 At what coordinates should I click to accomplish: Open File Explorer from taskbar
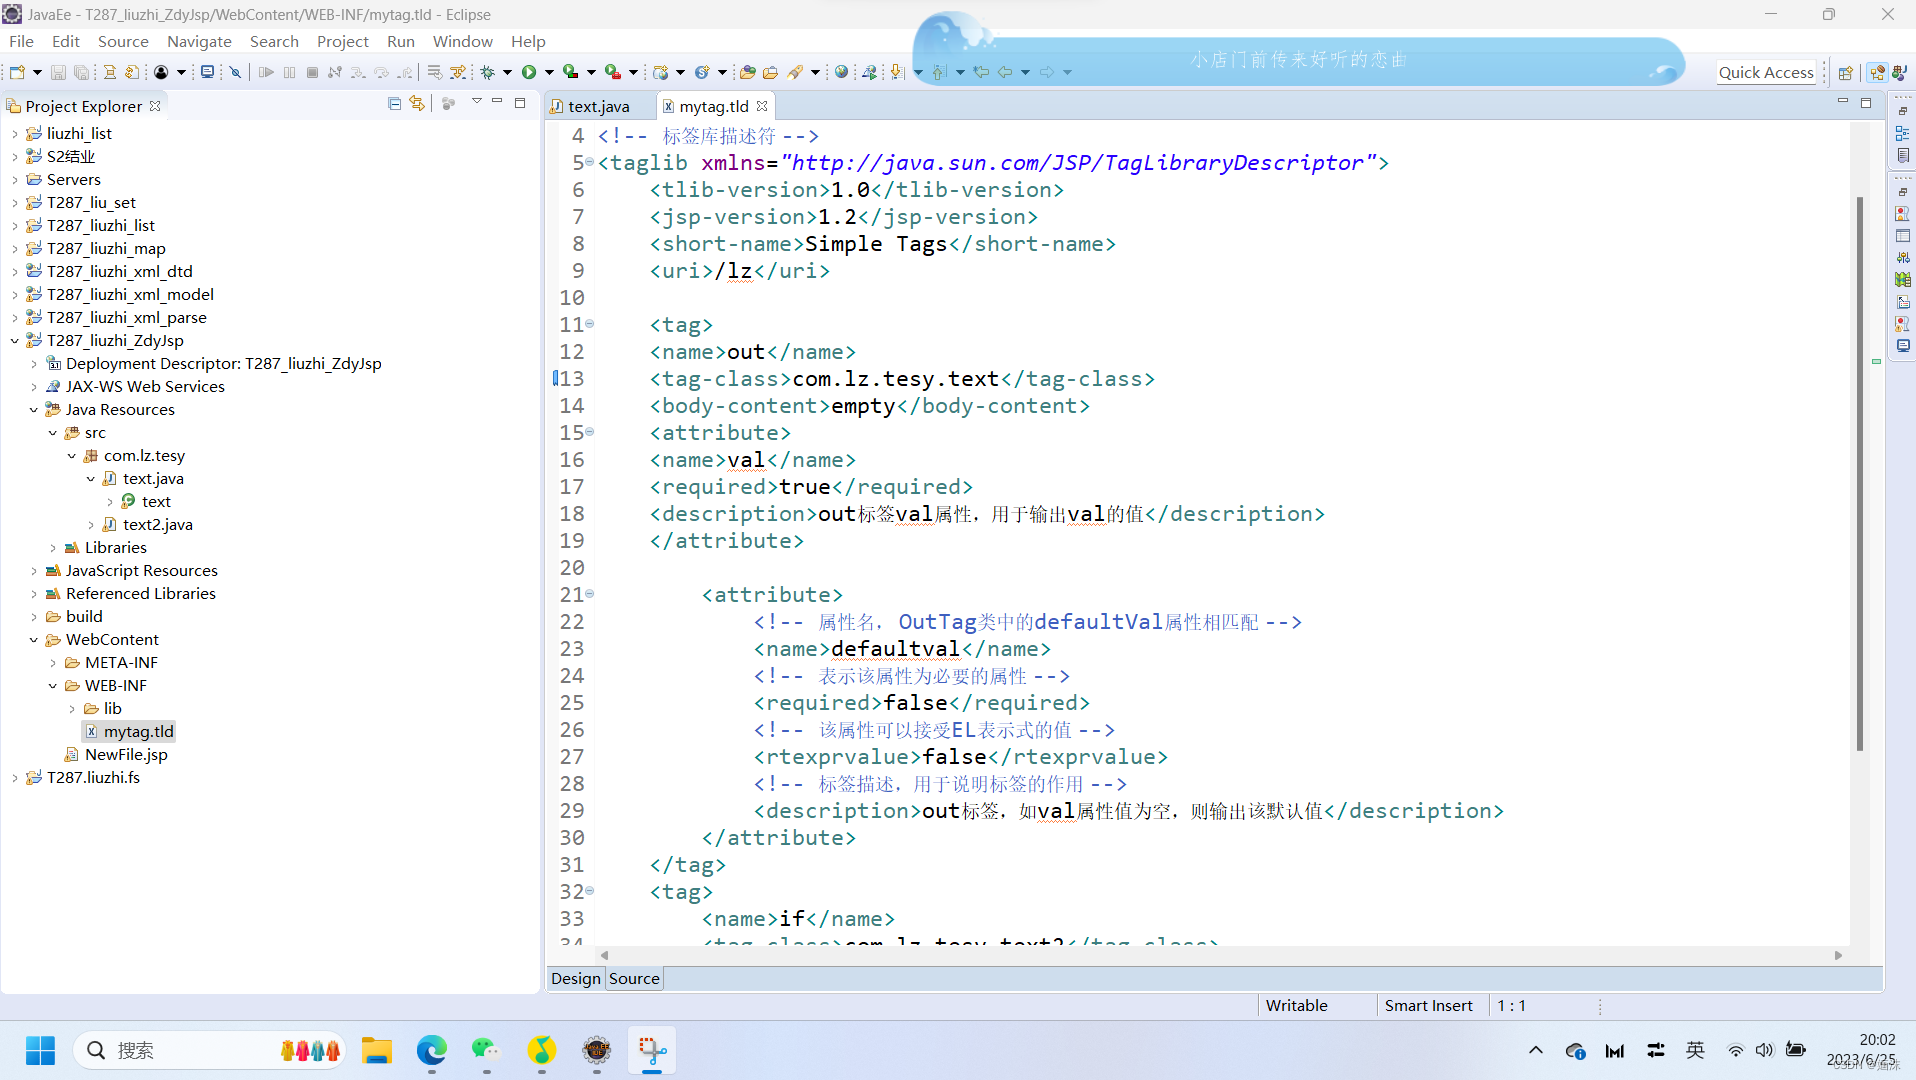point(377,1051)
